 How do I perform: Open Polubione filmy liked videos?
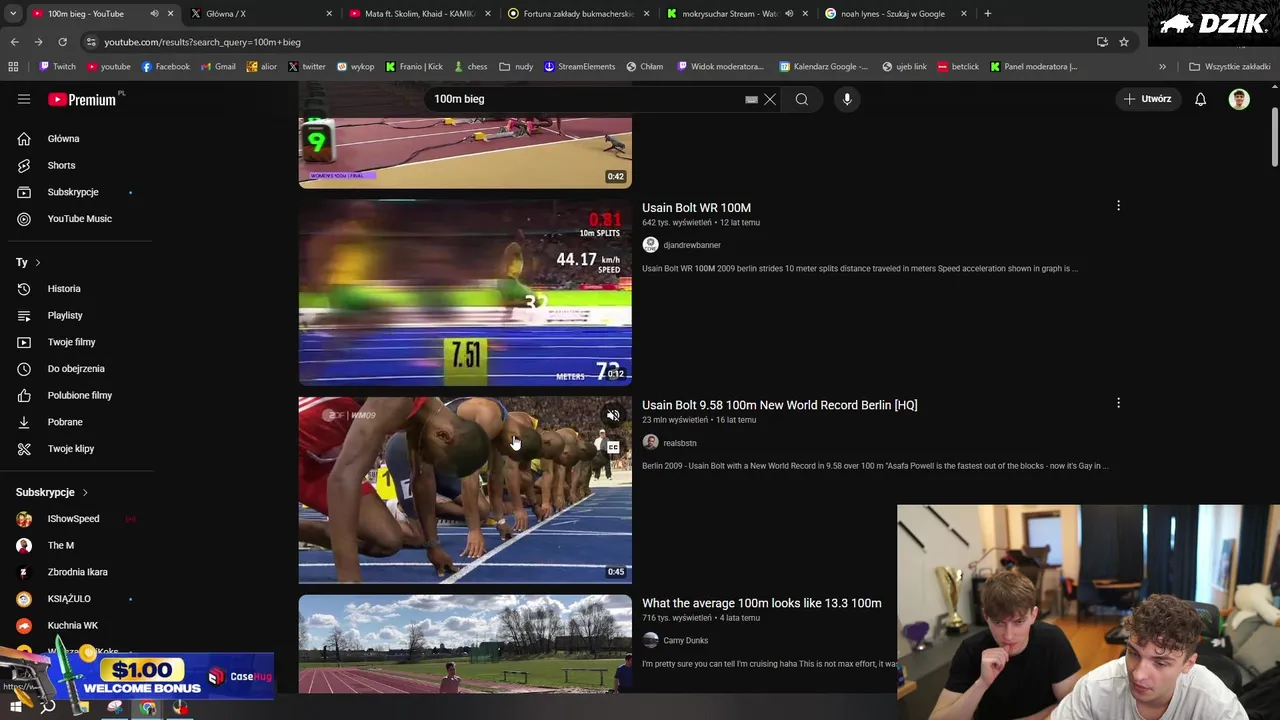[79, 395]
